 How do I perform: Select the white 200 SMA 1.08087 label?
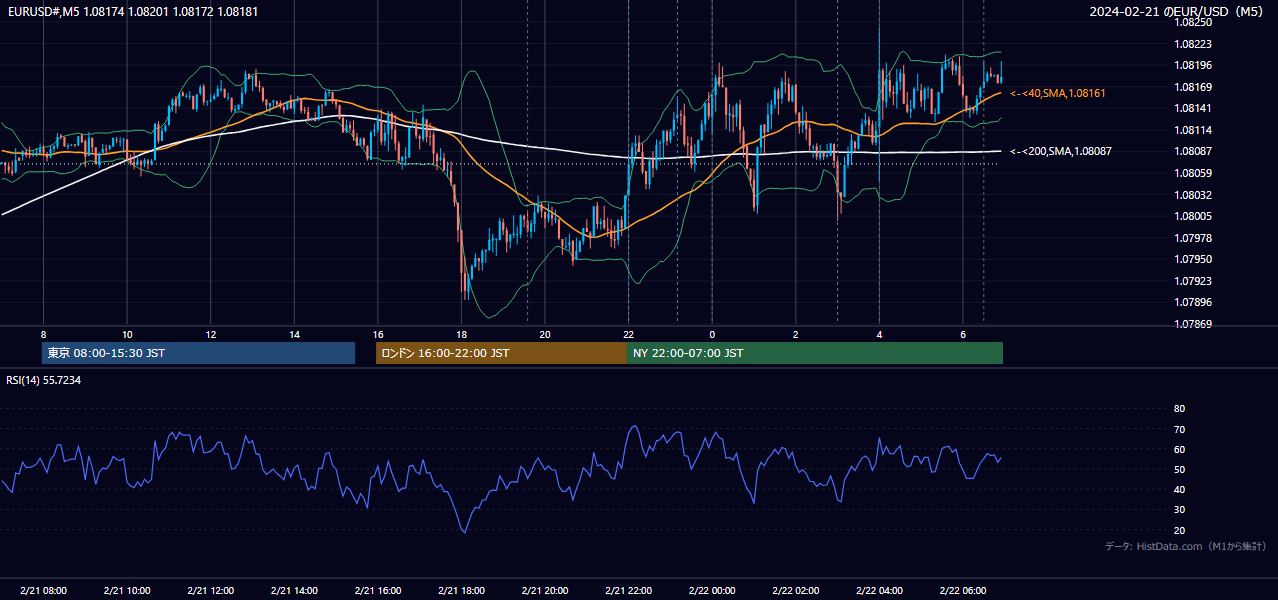click(1061, 151)
